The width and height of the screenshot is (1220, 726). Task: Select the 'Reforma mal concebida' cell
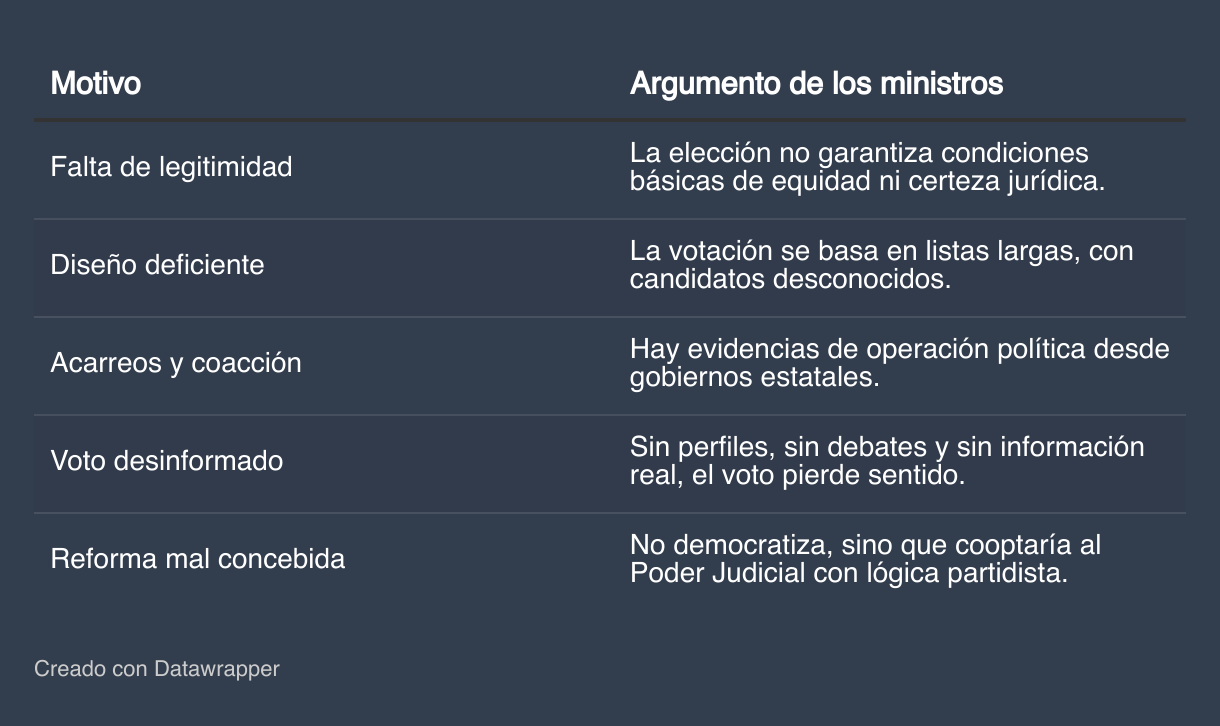click(198, 559)
